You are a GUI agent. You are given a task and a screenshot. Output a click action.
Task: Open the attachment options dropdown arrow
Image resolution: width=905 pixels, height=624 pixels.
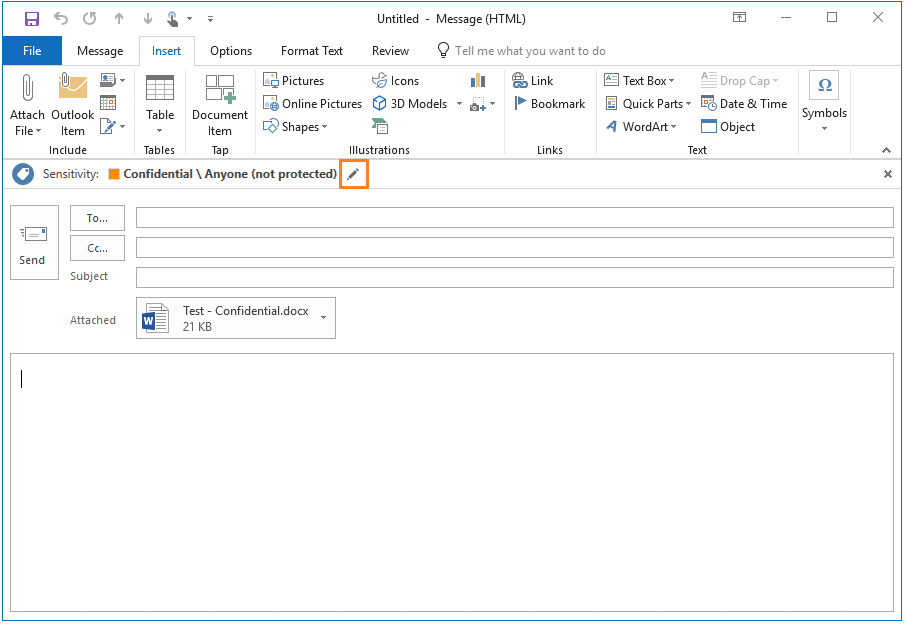pos(323,317)
